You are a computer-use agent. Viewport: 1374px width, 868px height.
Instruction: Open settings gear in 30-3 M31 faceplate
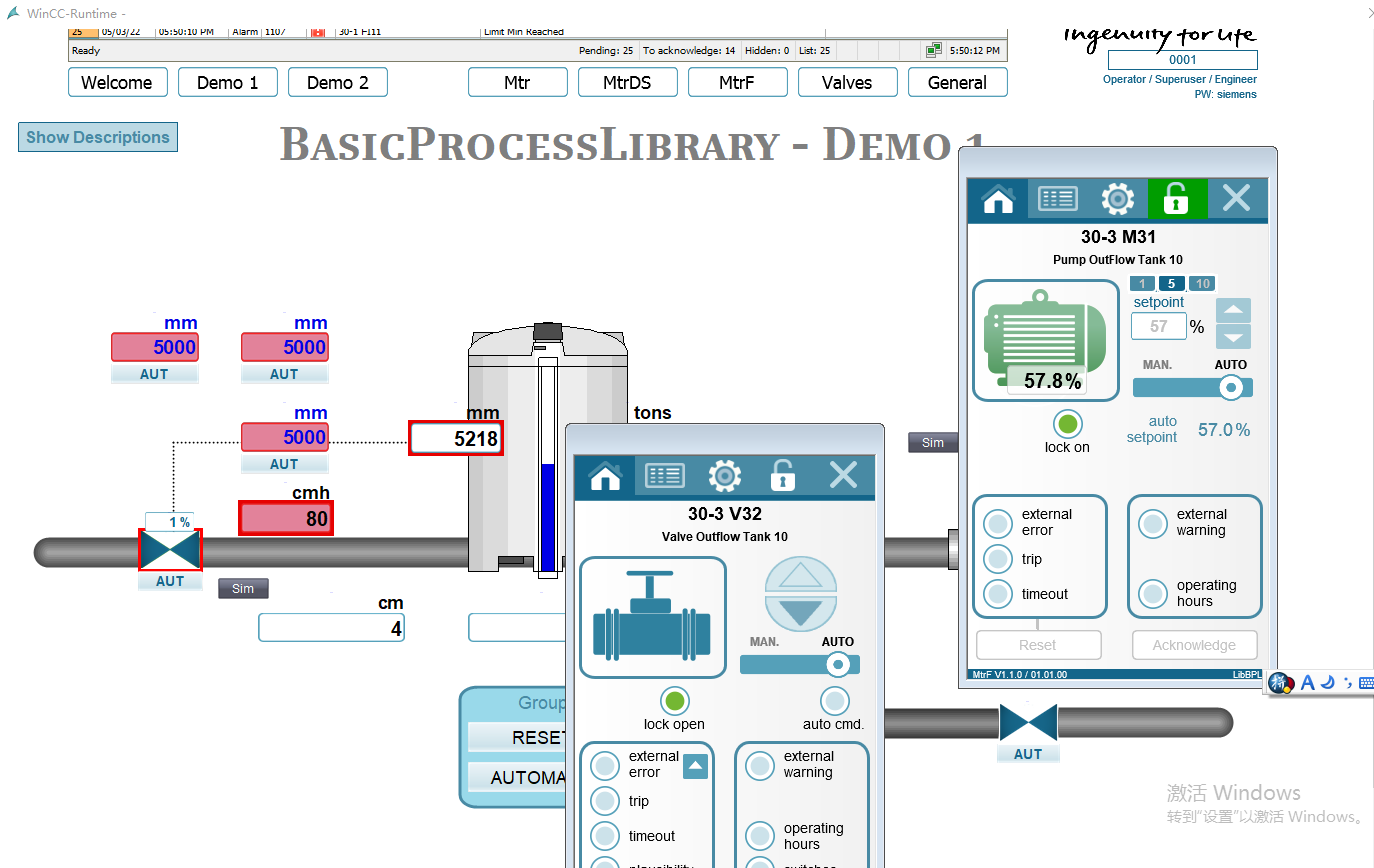coord(1117,199)
